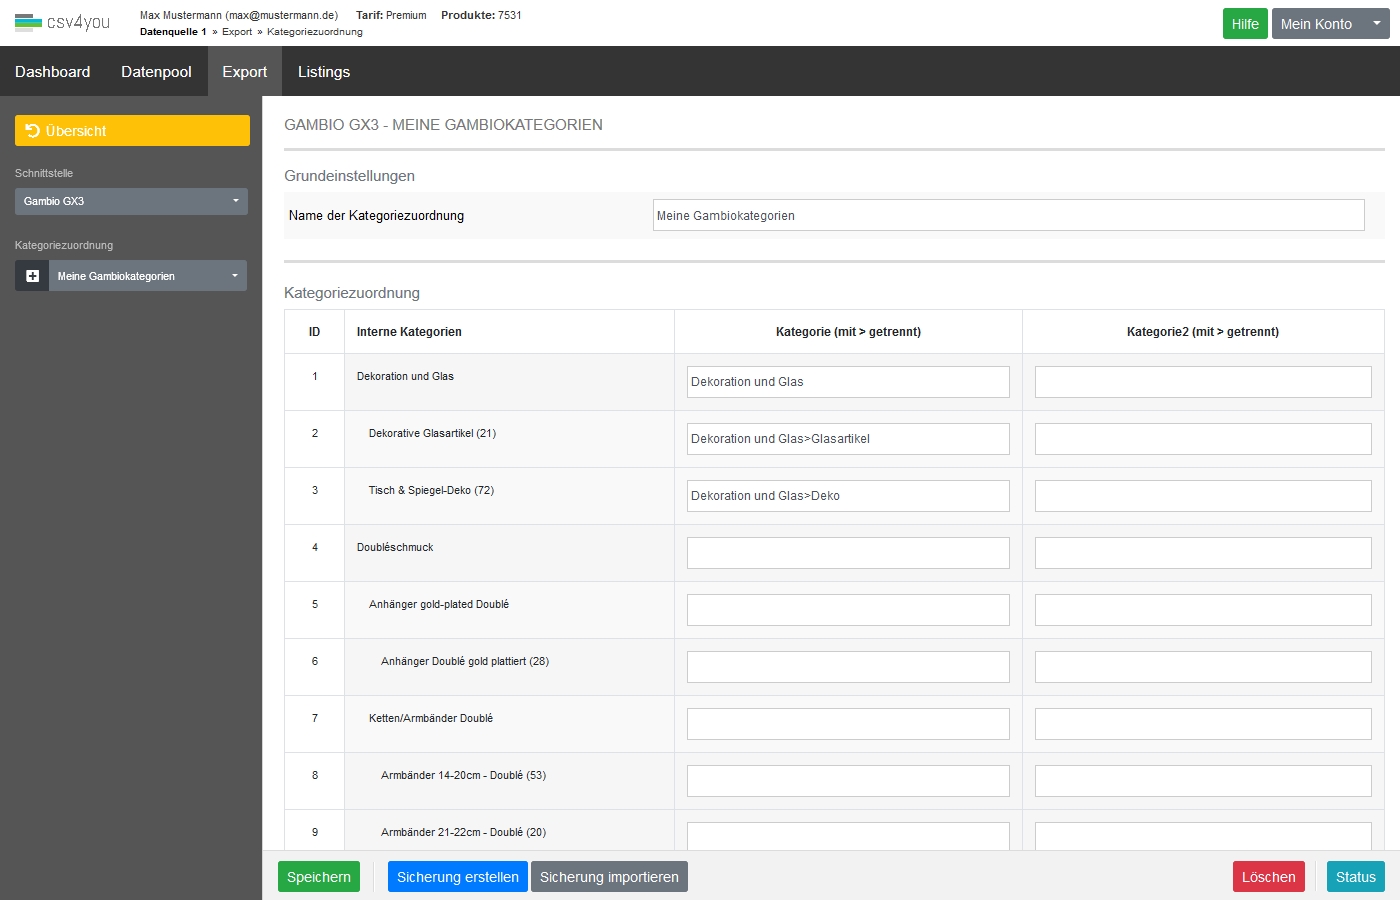Viewport: 1400px width, 900px height.
Task: Click the Export breadcrumb link
Action: [x=237, y=32]
